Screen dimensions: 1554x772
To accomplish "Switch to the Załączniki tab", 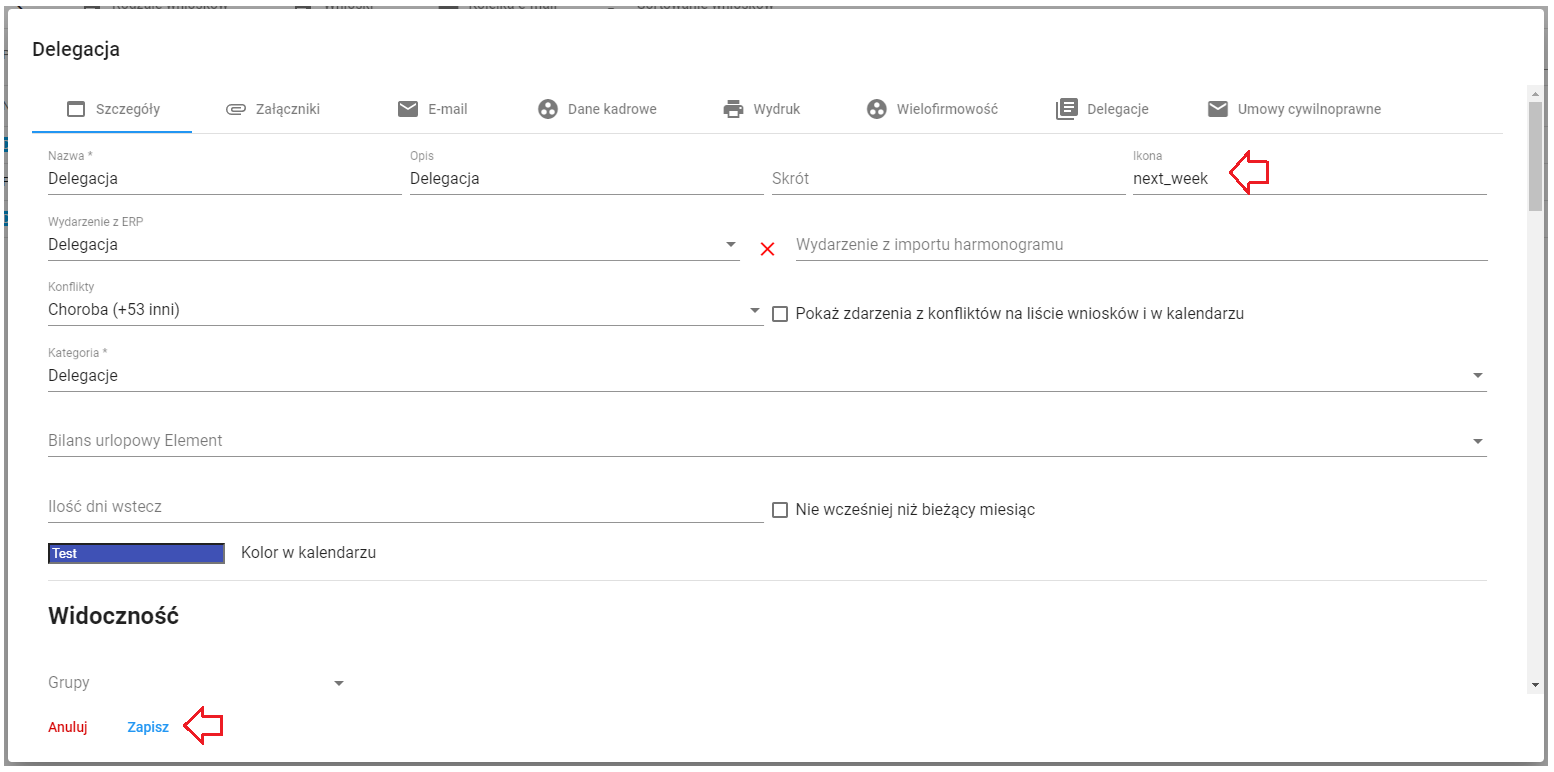I will 273,109.
